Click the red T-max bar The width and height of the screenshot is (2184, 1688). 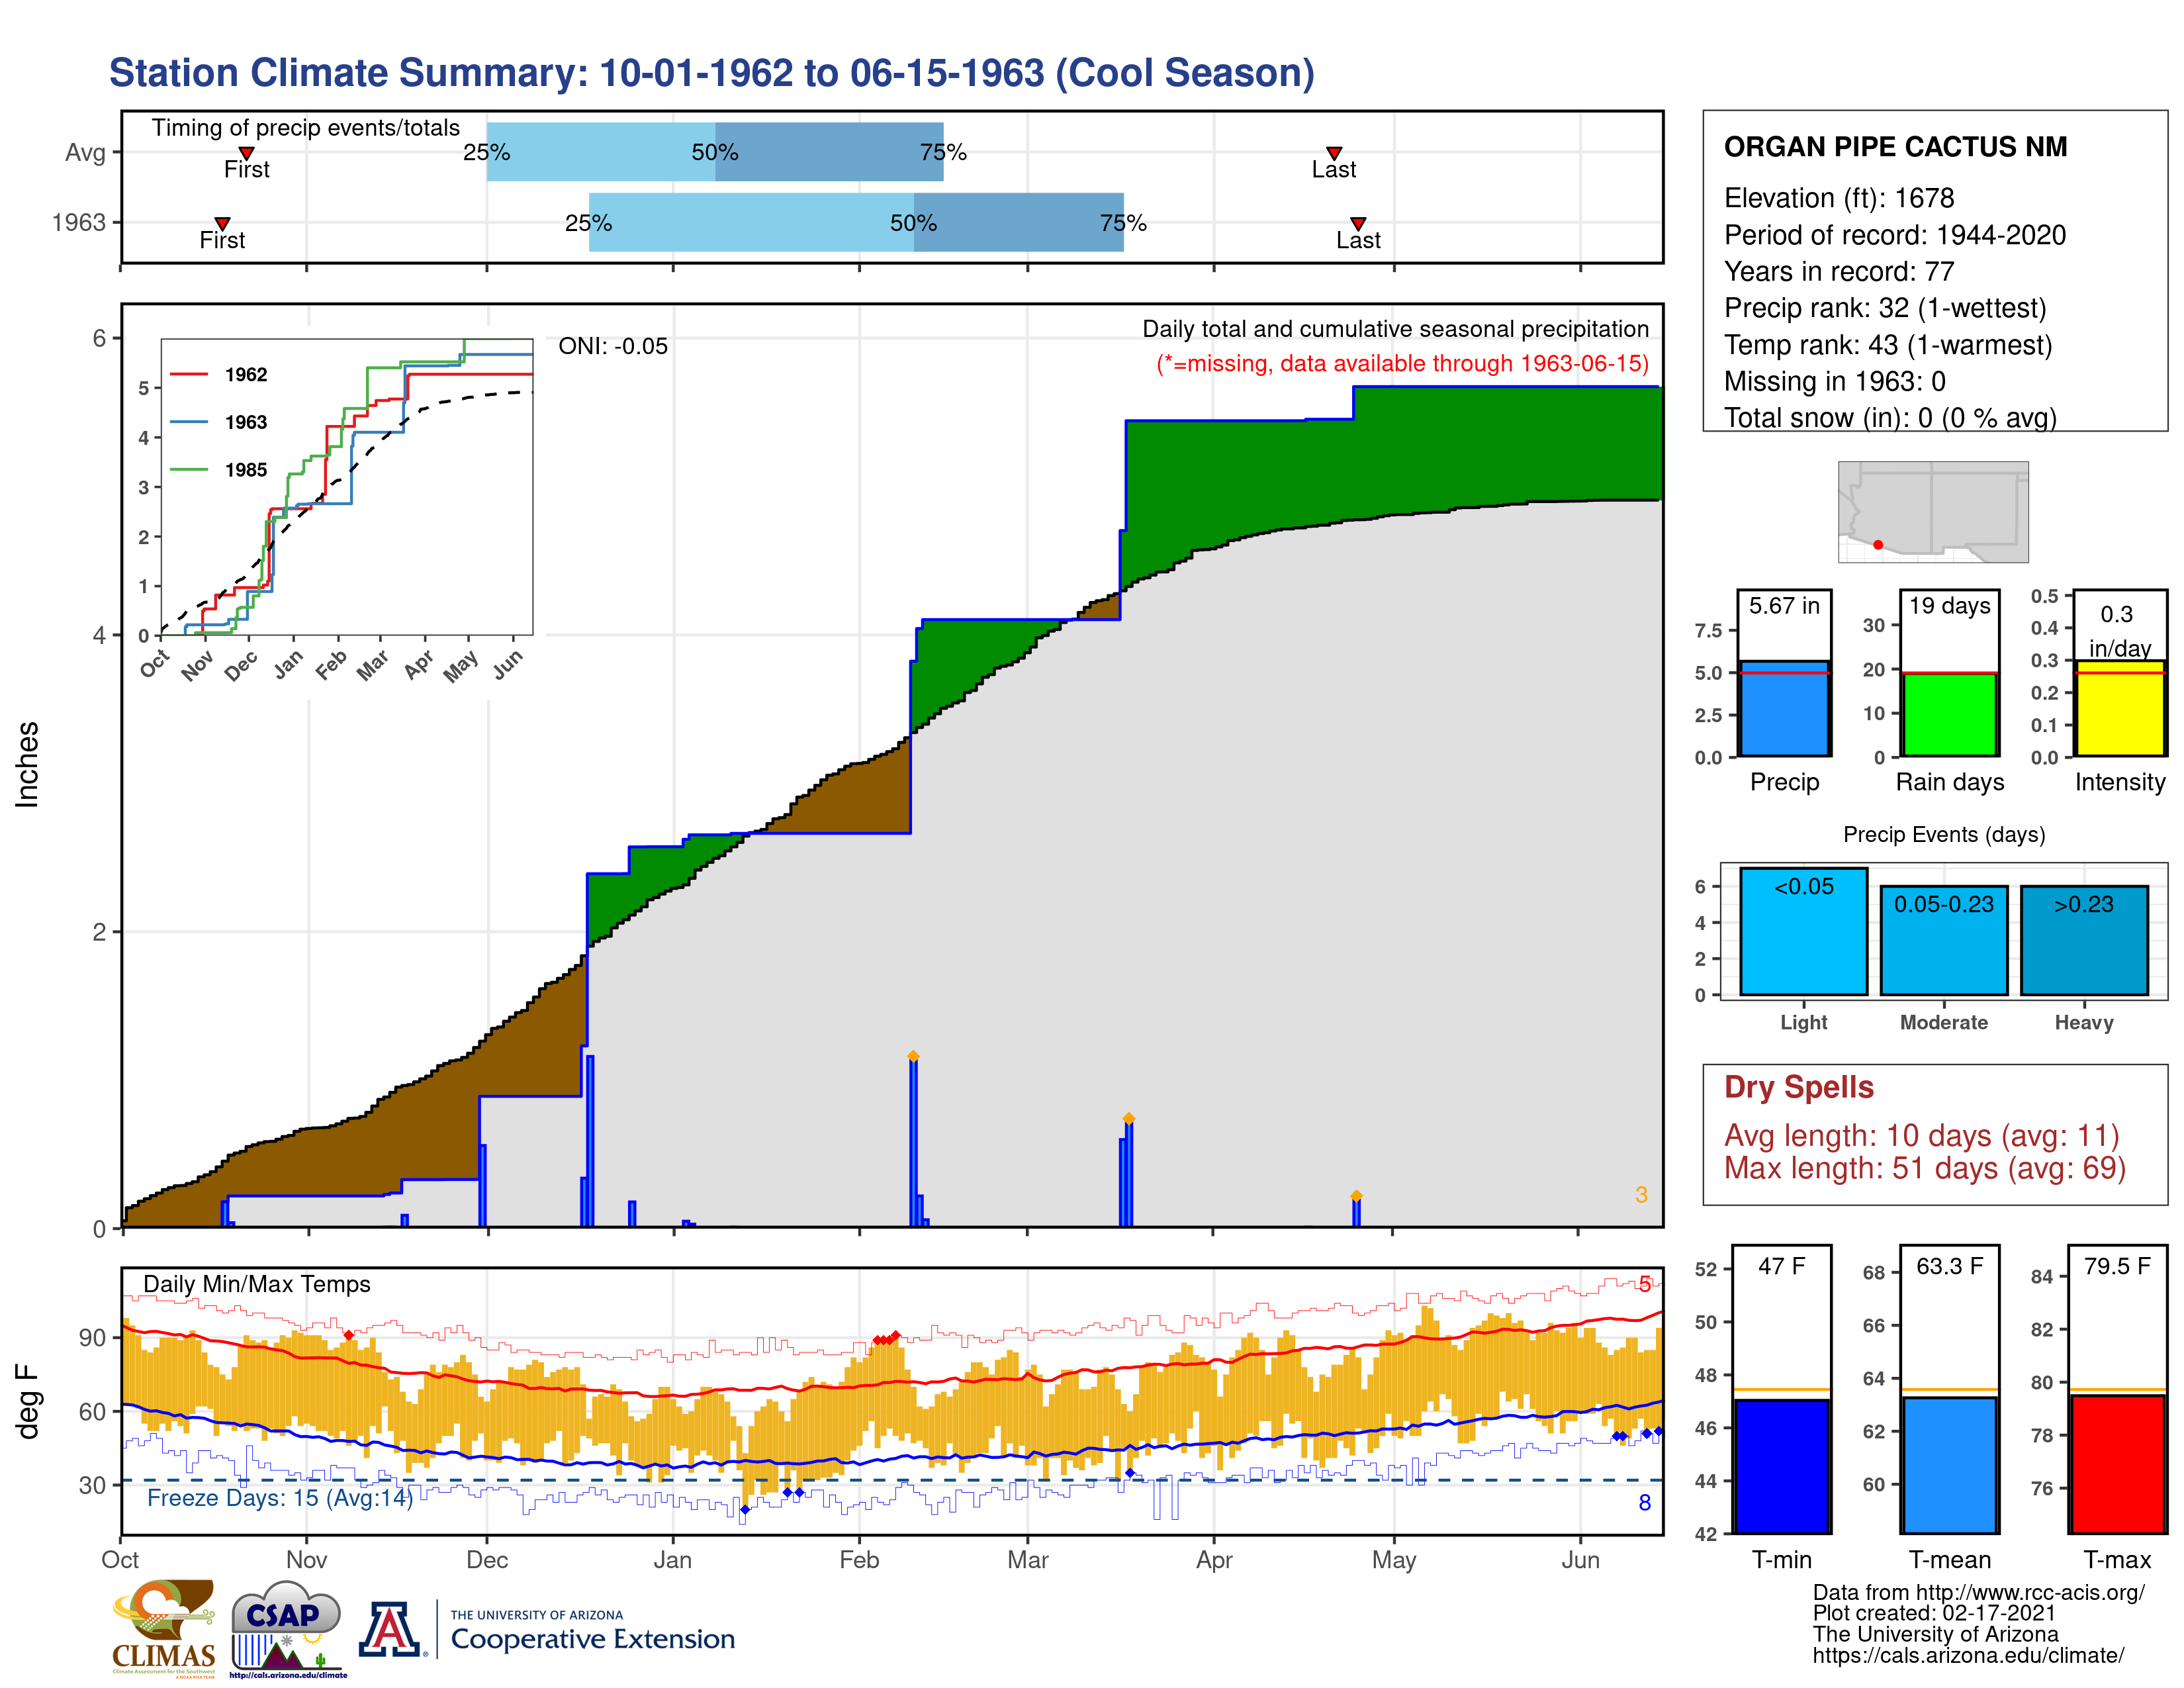coord(2117,1464)
